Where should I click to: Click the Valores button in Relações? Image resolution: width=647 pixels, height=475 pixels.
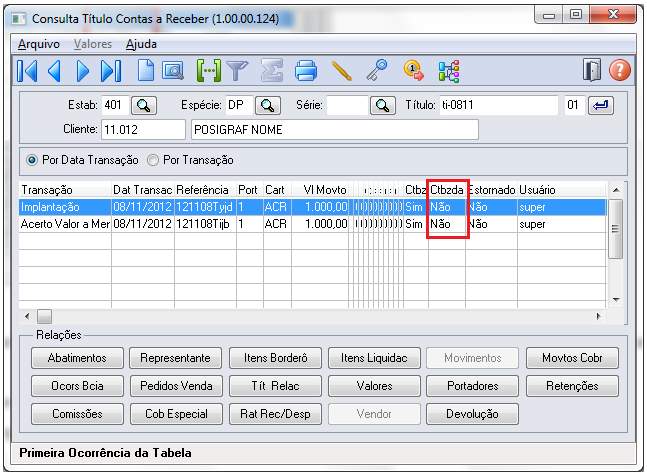coord(374,386)
